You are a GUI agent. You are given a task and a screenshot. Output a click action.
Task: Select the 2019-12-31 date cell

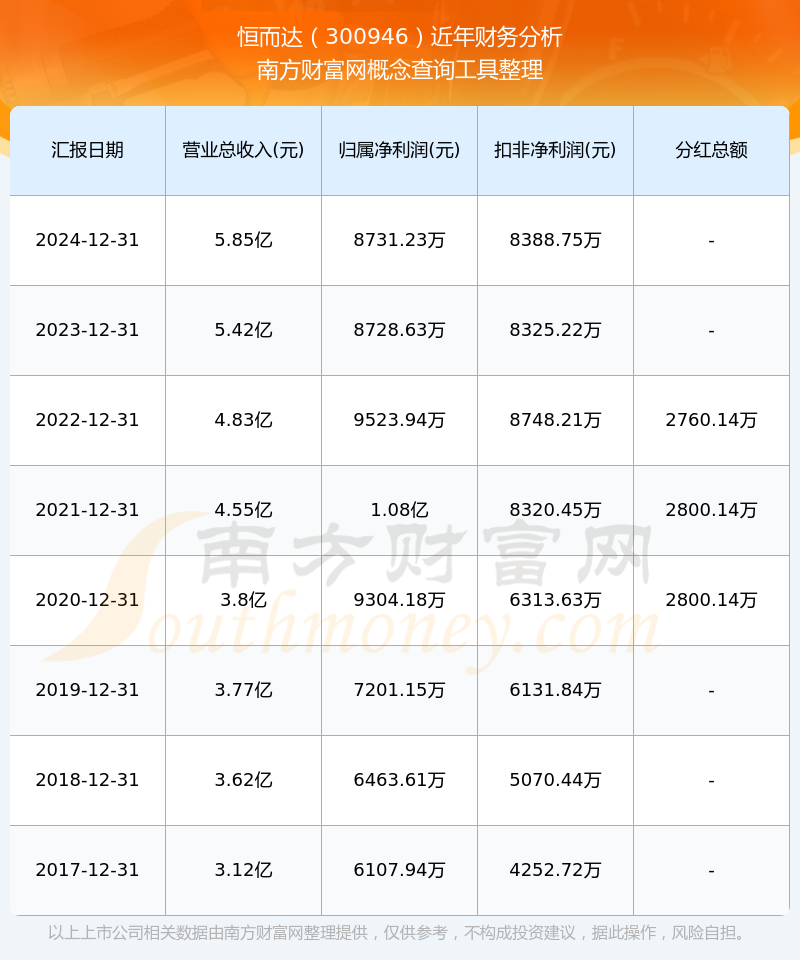87,690
